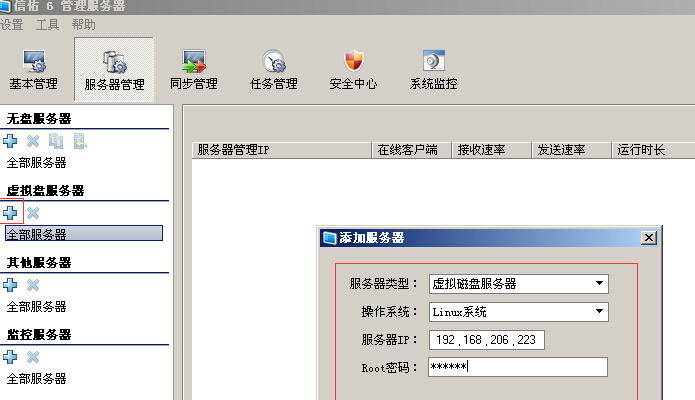Delete server icon under 无盘服务器
The height and width of the screenshot is (400, 695).
pyautogui.click(x=33, y=141)
